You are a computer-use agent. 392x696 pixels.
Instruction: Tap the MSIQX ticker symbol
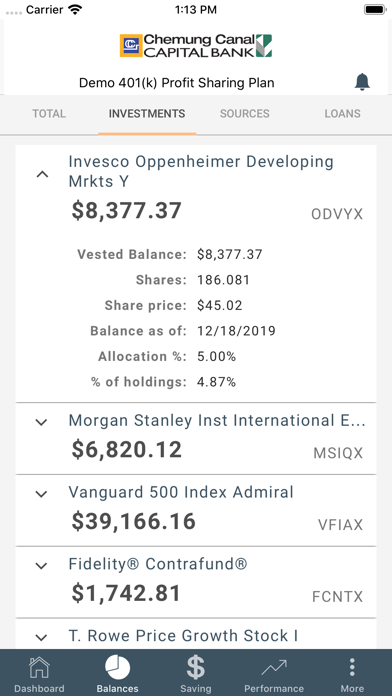tap(338, 453)
